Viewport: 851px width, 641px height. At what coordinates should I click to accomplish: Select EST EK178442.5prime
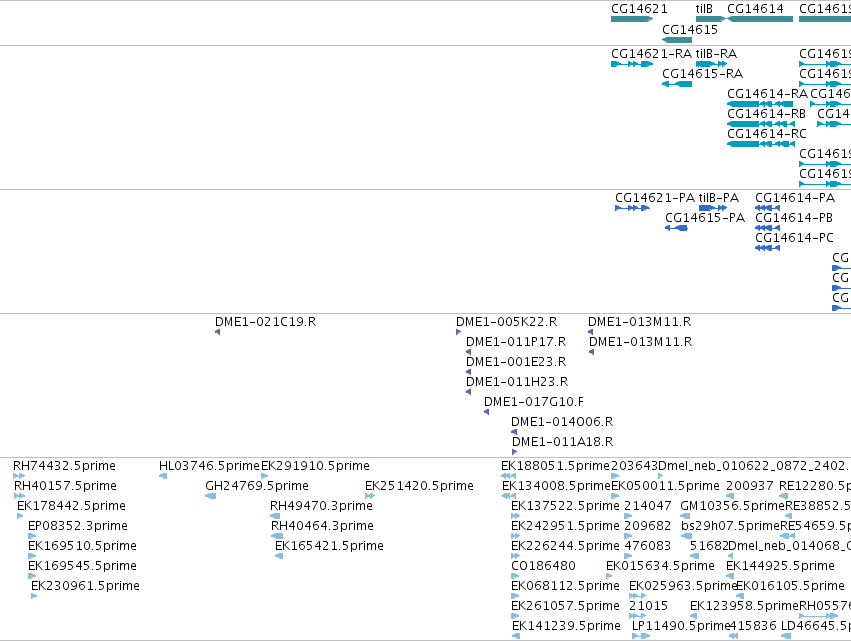click(x=20, y=516)
